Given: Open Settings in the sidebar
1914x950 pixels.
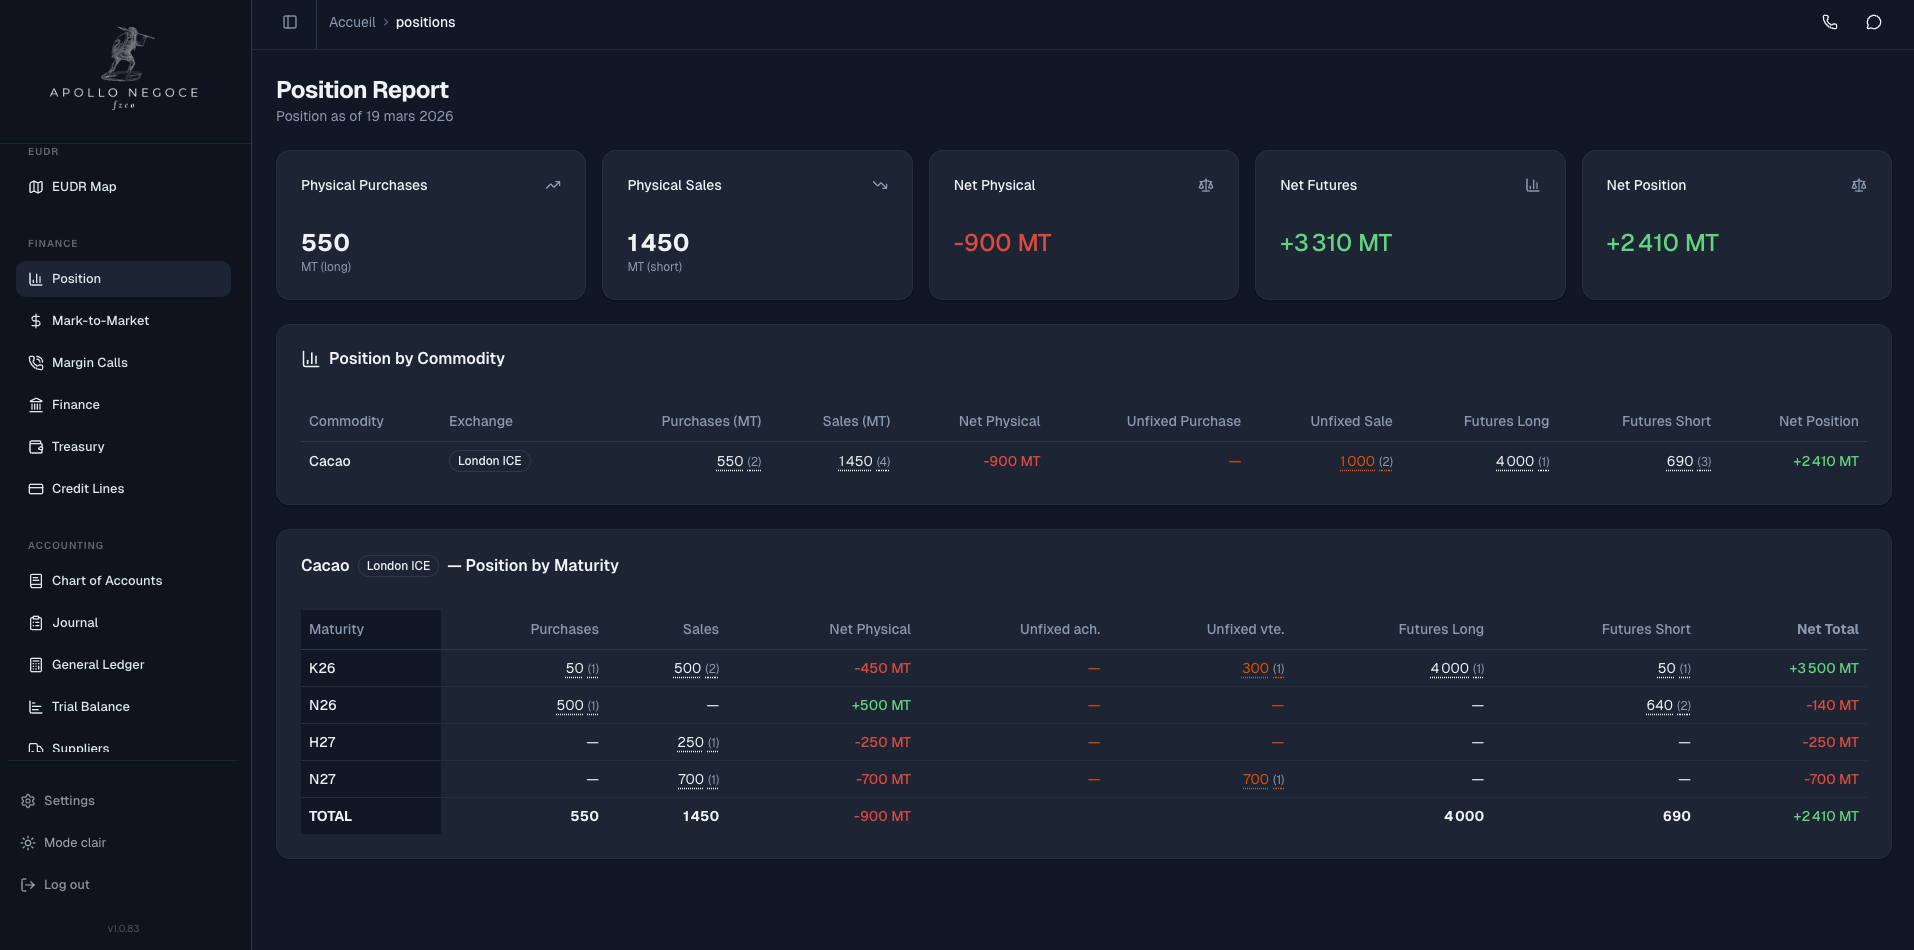Looking at the screenshot, I should pyautogui.click(x=69, y=801).
